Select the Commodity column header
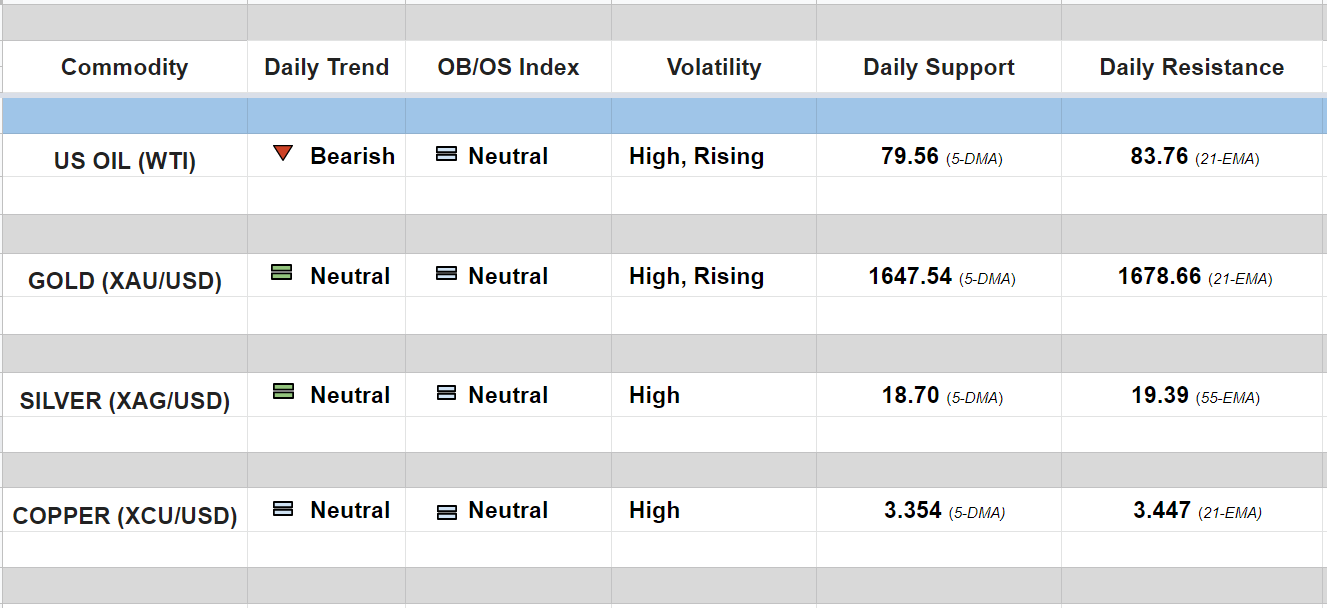This screenshot has height=608, width=1327. 124,68
